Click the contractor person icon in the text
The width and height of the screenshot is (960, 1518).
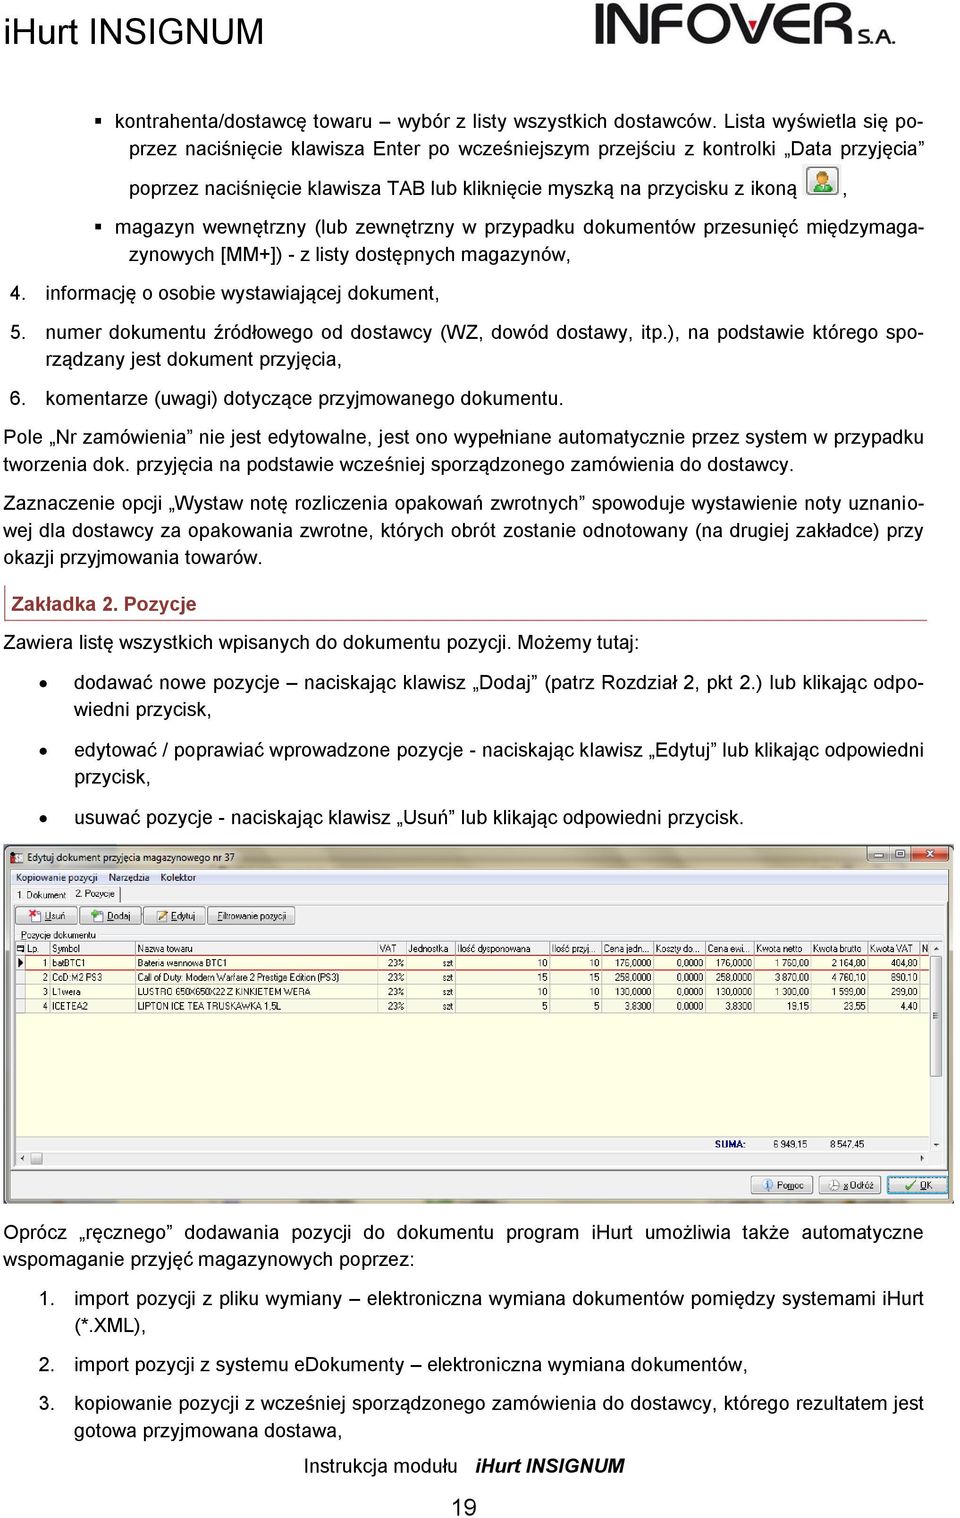pos(822,181)
